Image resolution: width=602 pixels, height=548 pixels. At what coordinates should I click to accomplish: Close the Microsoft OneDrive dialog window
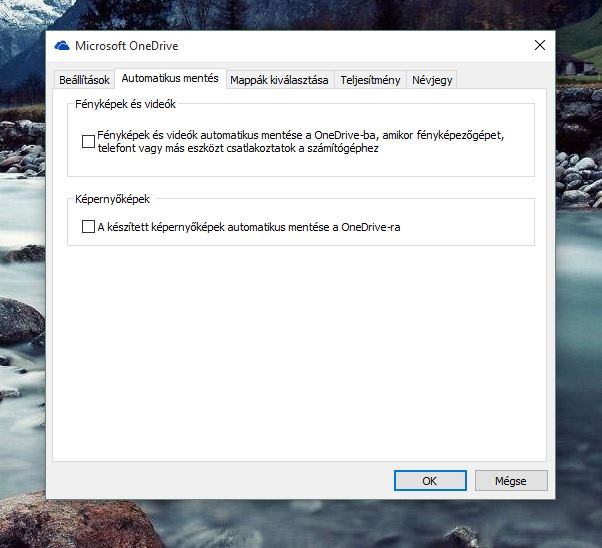pos(540,46)
